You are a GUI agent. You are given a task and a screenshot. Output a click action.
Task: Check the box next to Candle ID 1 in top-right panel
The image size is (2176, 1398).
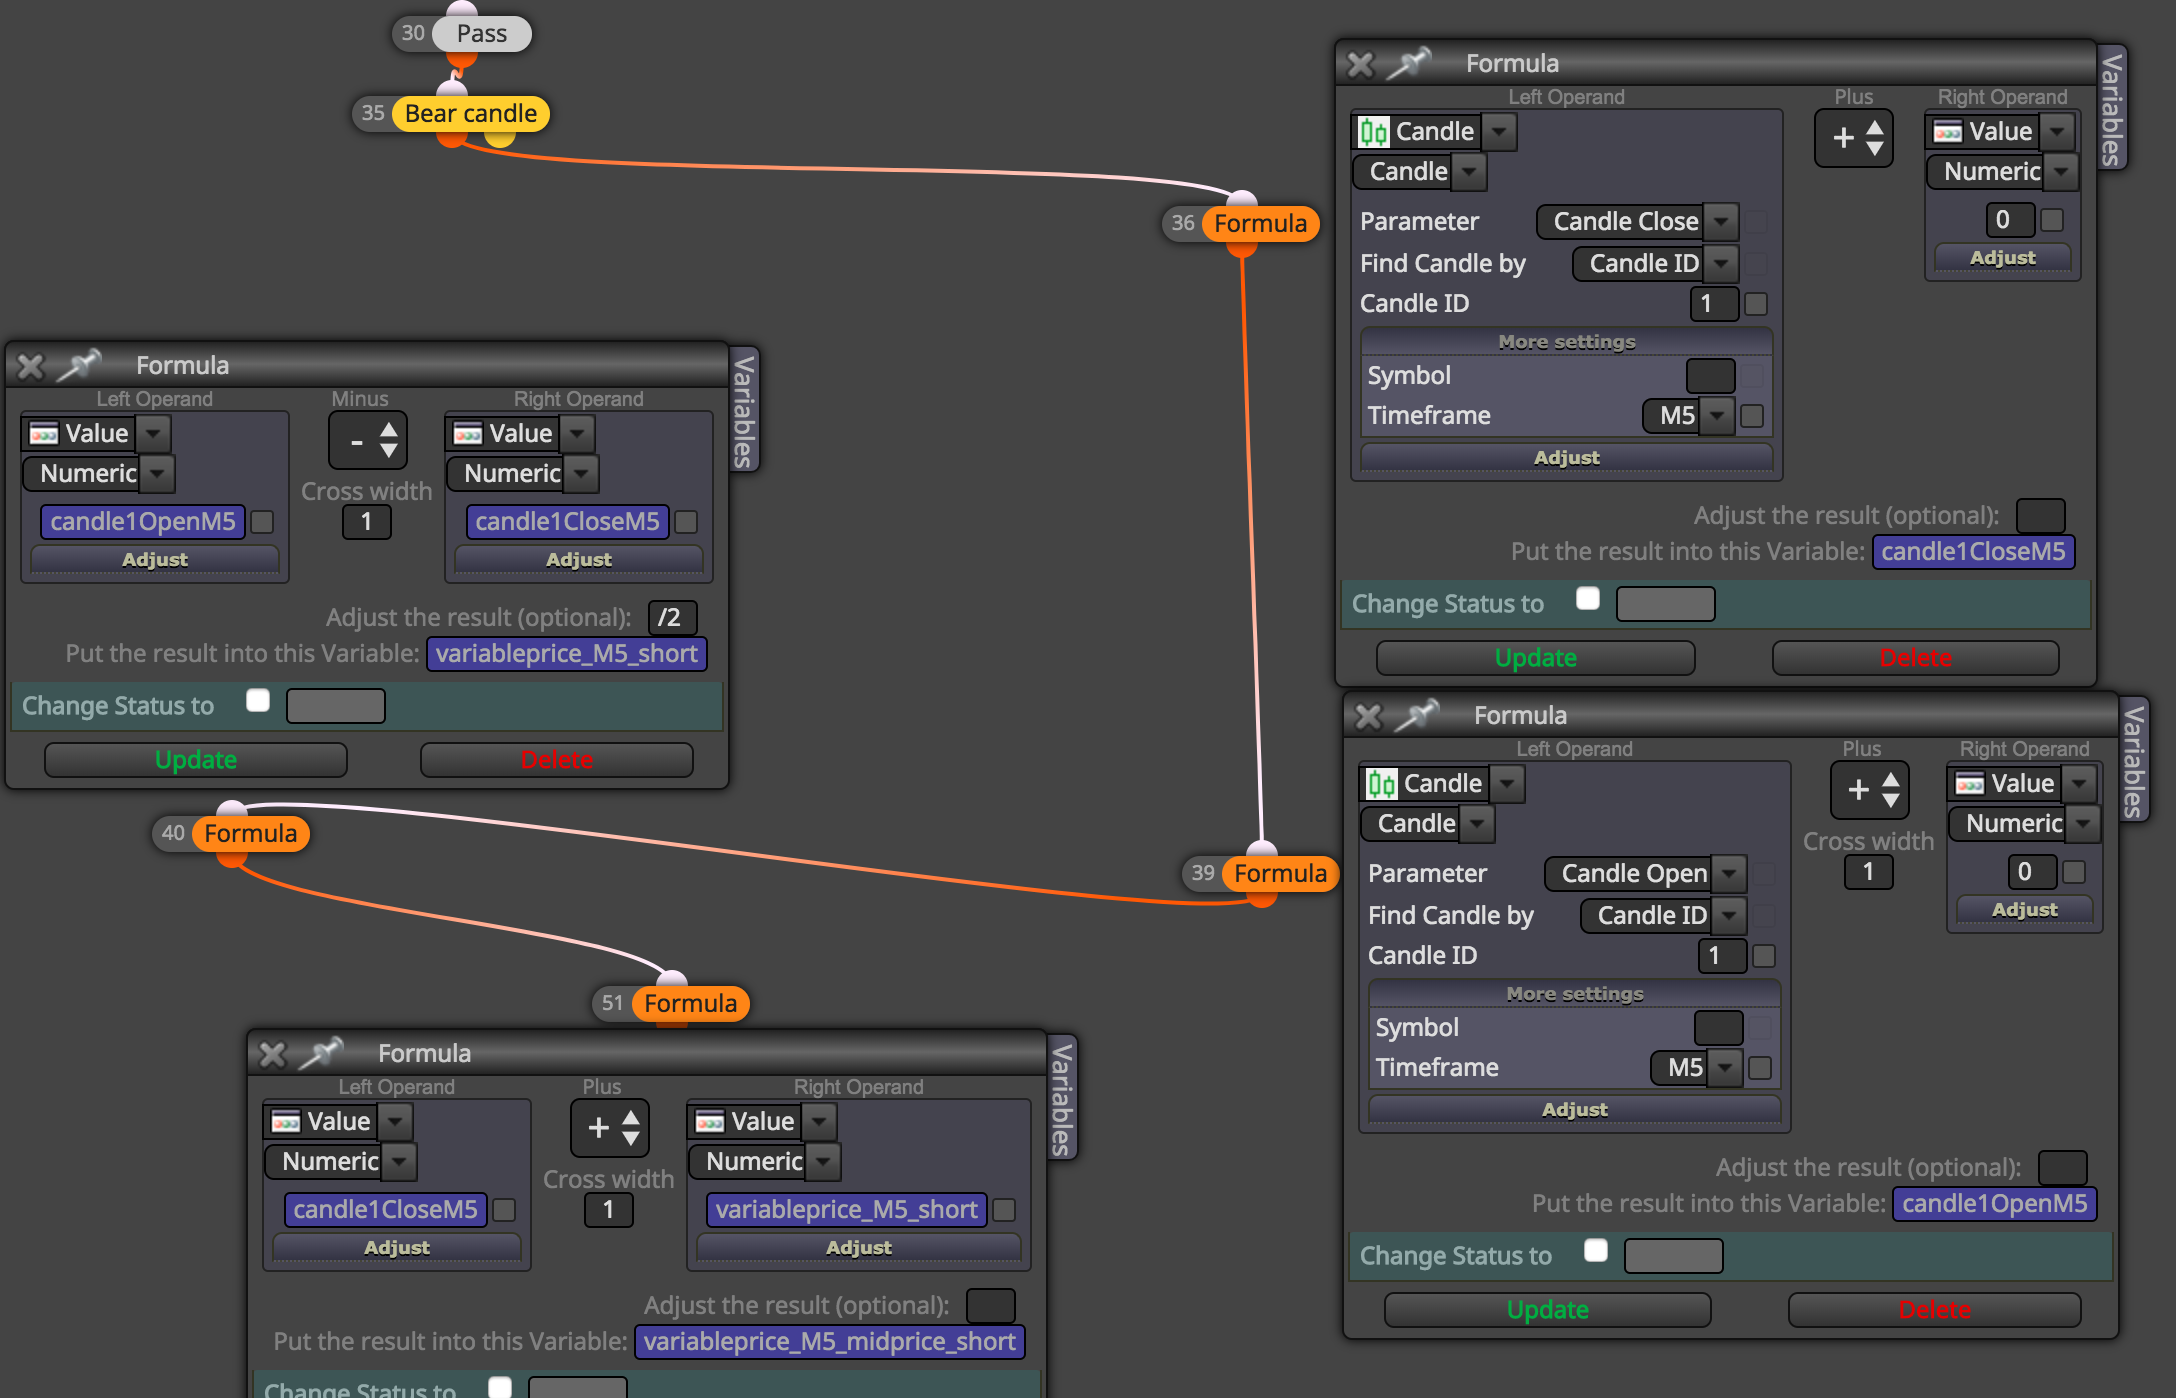1756,304
